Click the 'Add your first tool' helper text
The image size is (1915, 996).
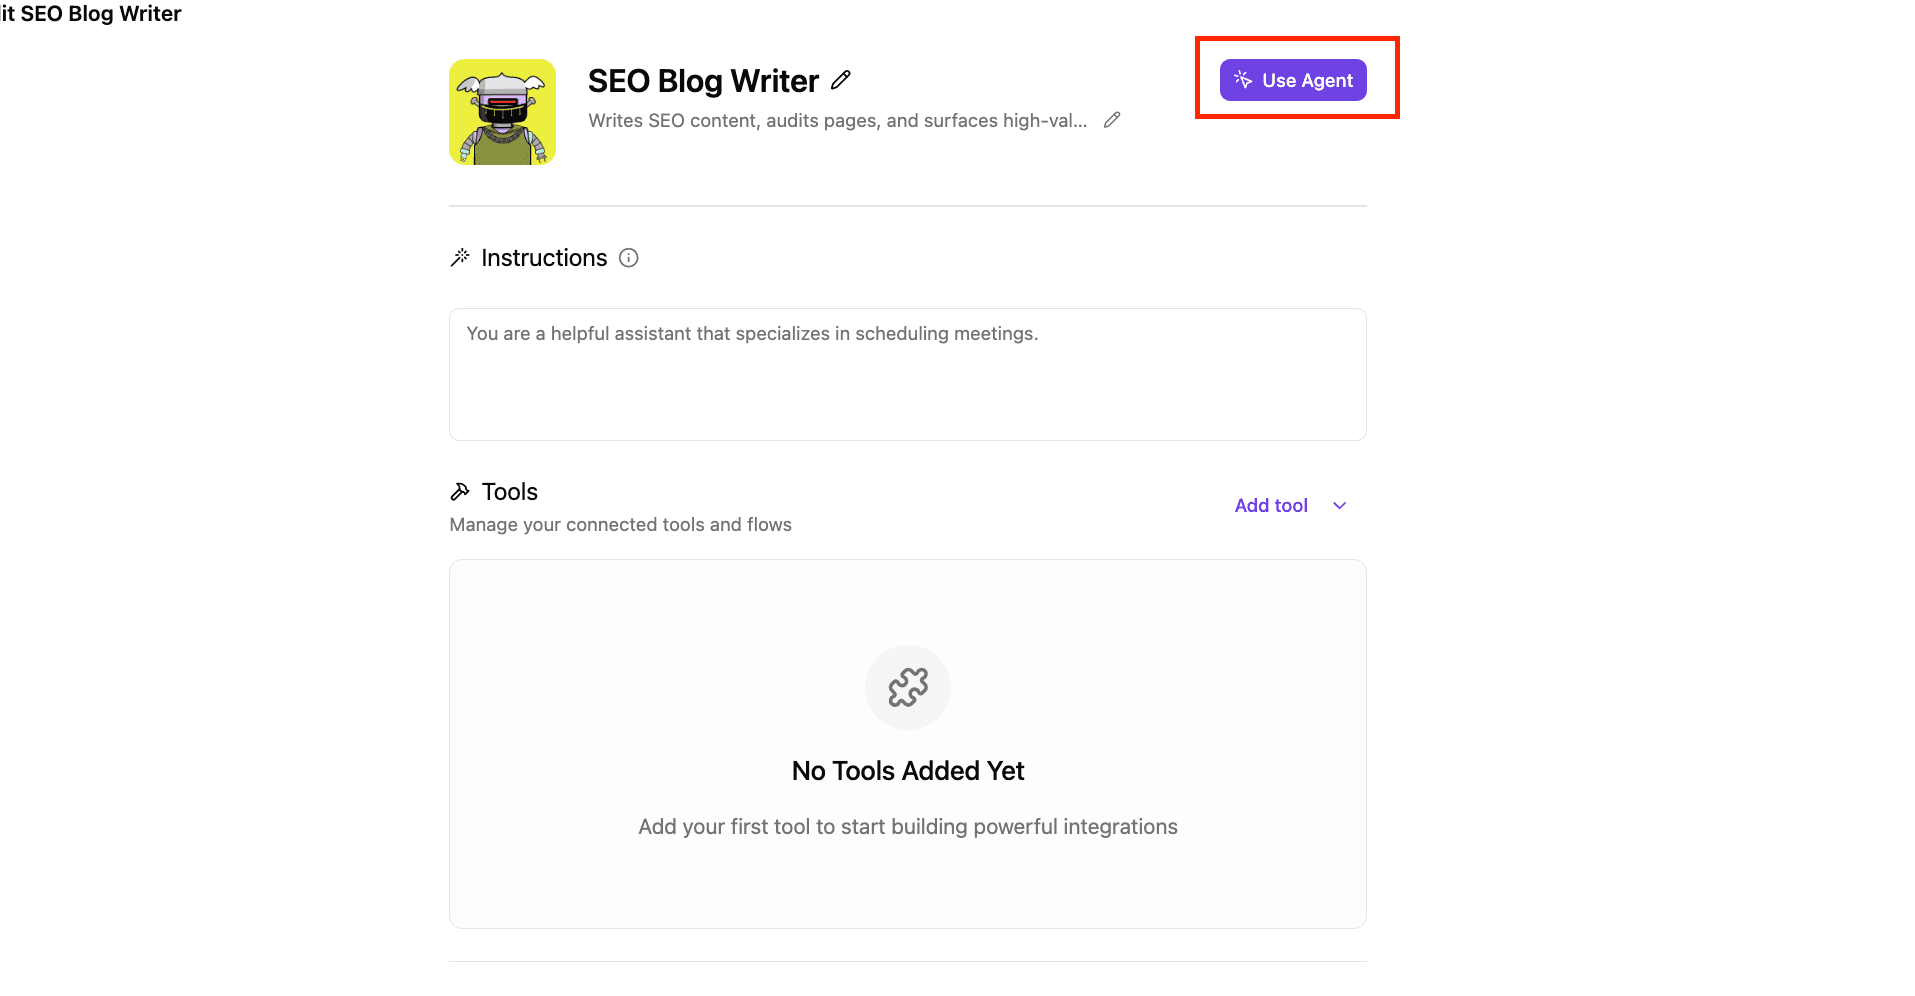tap(908, 827)
